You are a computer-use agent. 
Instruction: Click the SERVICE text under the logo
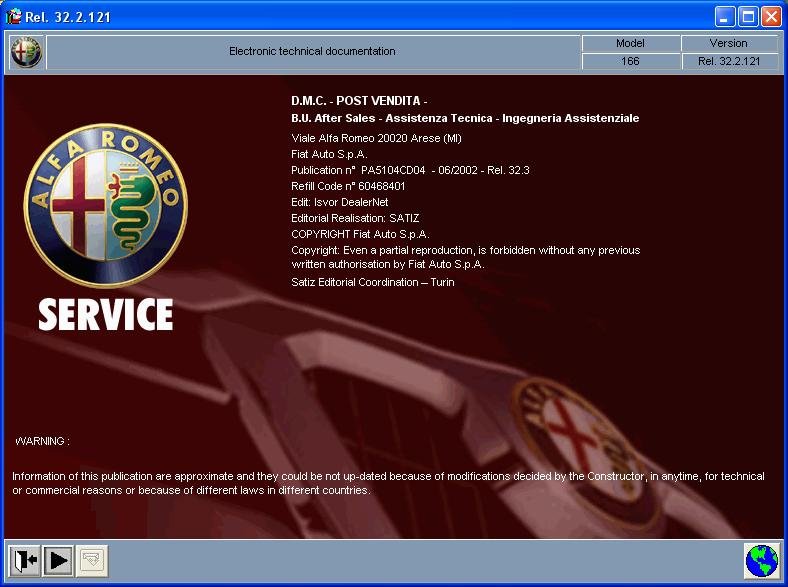105,315
